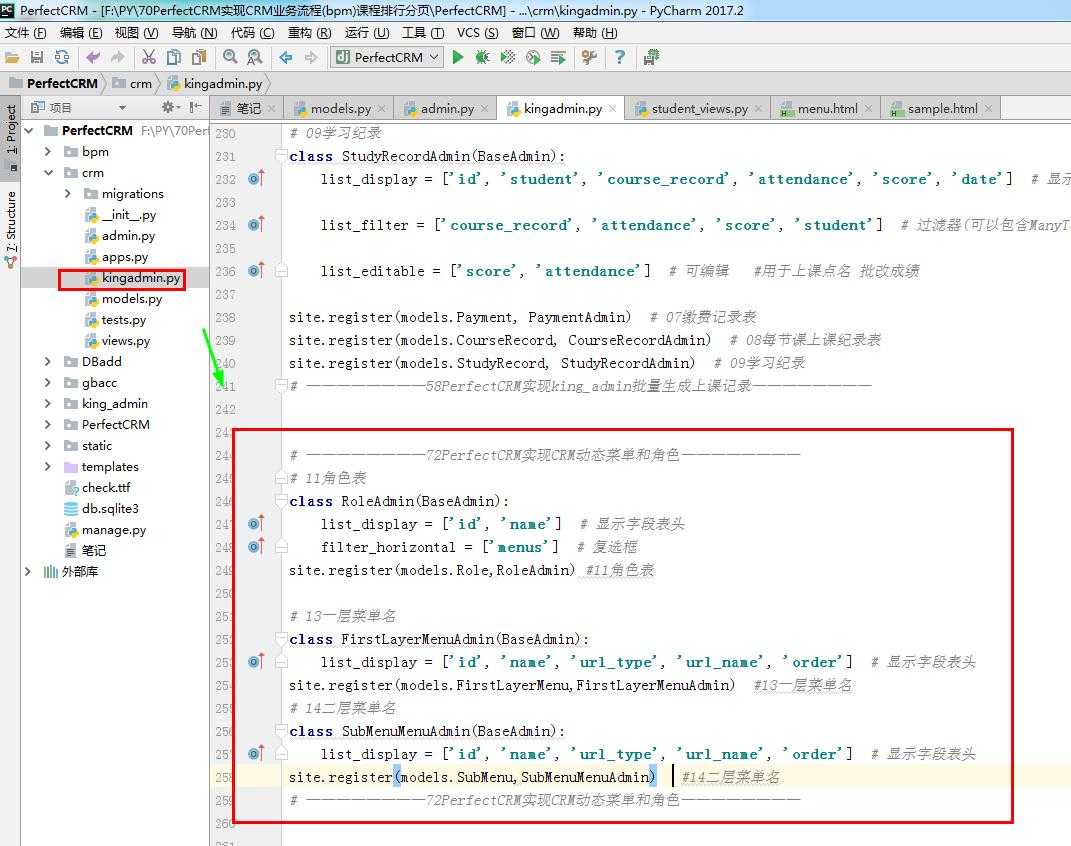Click override marker on line 236
Screen dimensions: 1071x846
coord(256,271)
